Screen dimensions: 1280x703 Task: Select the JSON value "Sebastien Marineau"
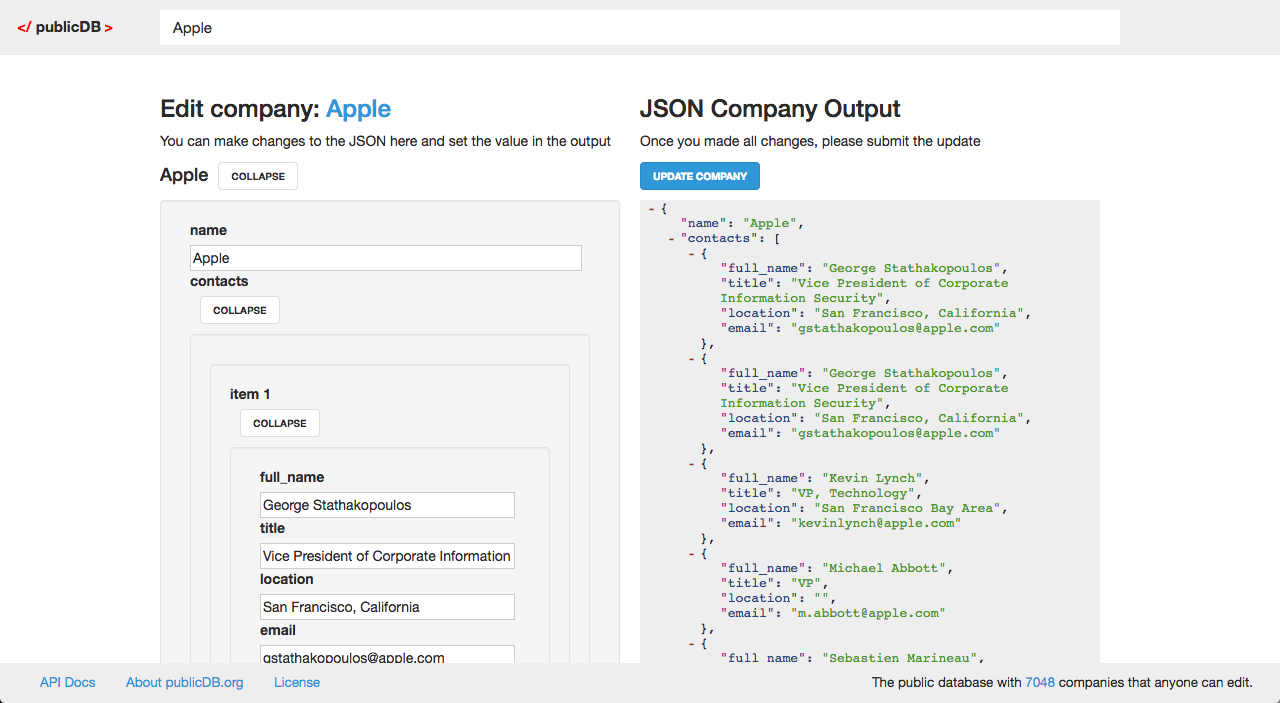pos(899,658)
